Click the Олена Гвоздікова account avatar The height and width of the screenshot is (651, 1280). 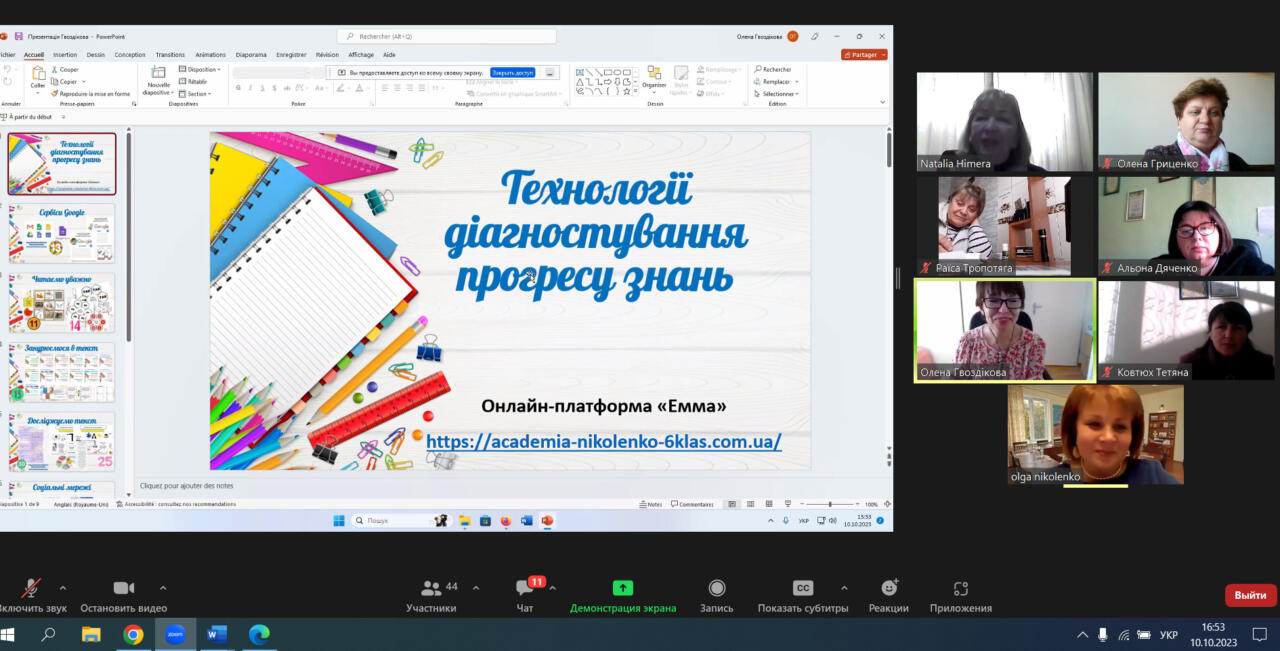click(x=792, y=36)
